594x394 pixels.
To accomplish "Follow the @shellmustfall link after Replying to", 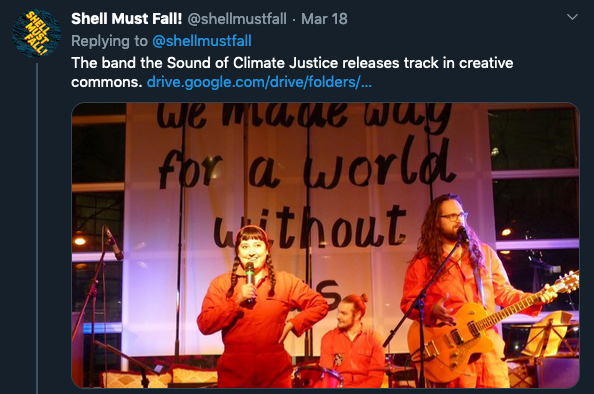I will coord(202,41).
